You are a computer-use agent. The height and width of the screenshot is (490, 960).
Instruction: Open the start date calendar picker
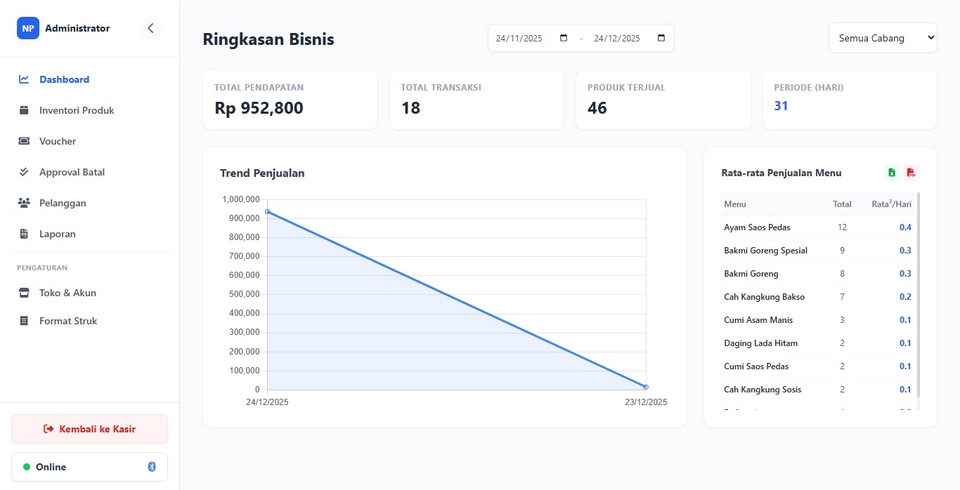(564, 38)
